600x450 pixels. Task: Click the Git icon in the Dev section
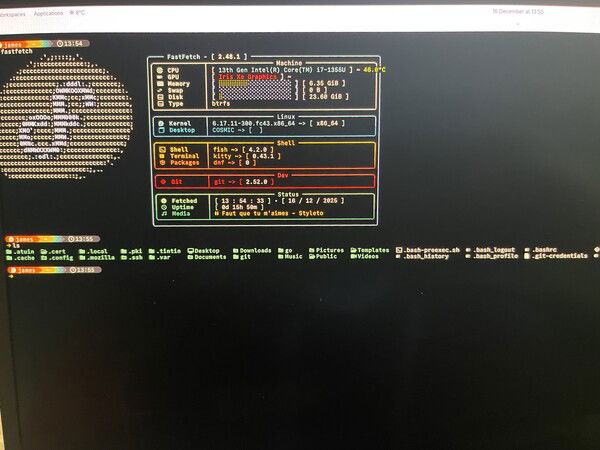click(161, 181)
